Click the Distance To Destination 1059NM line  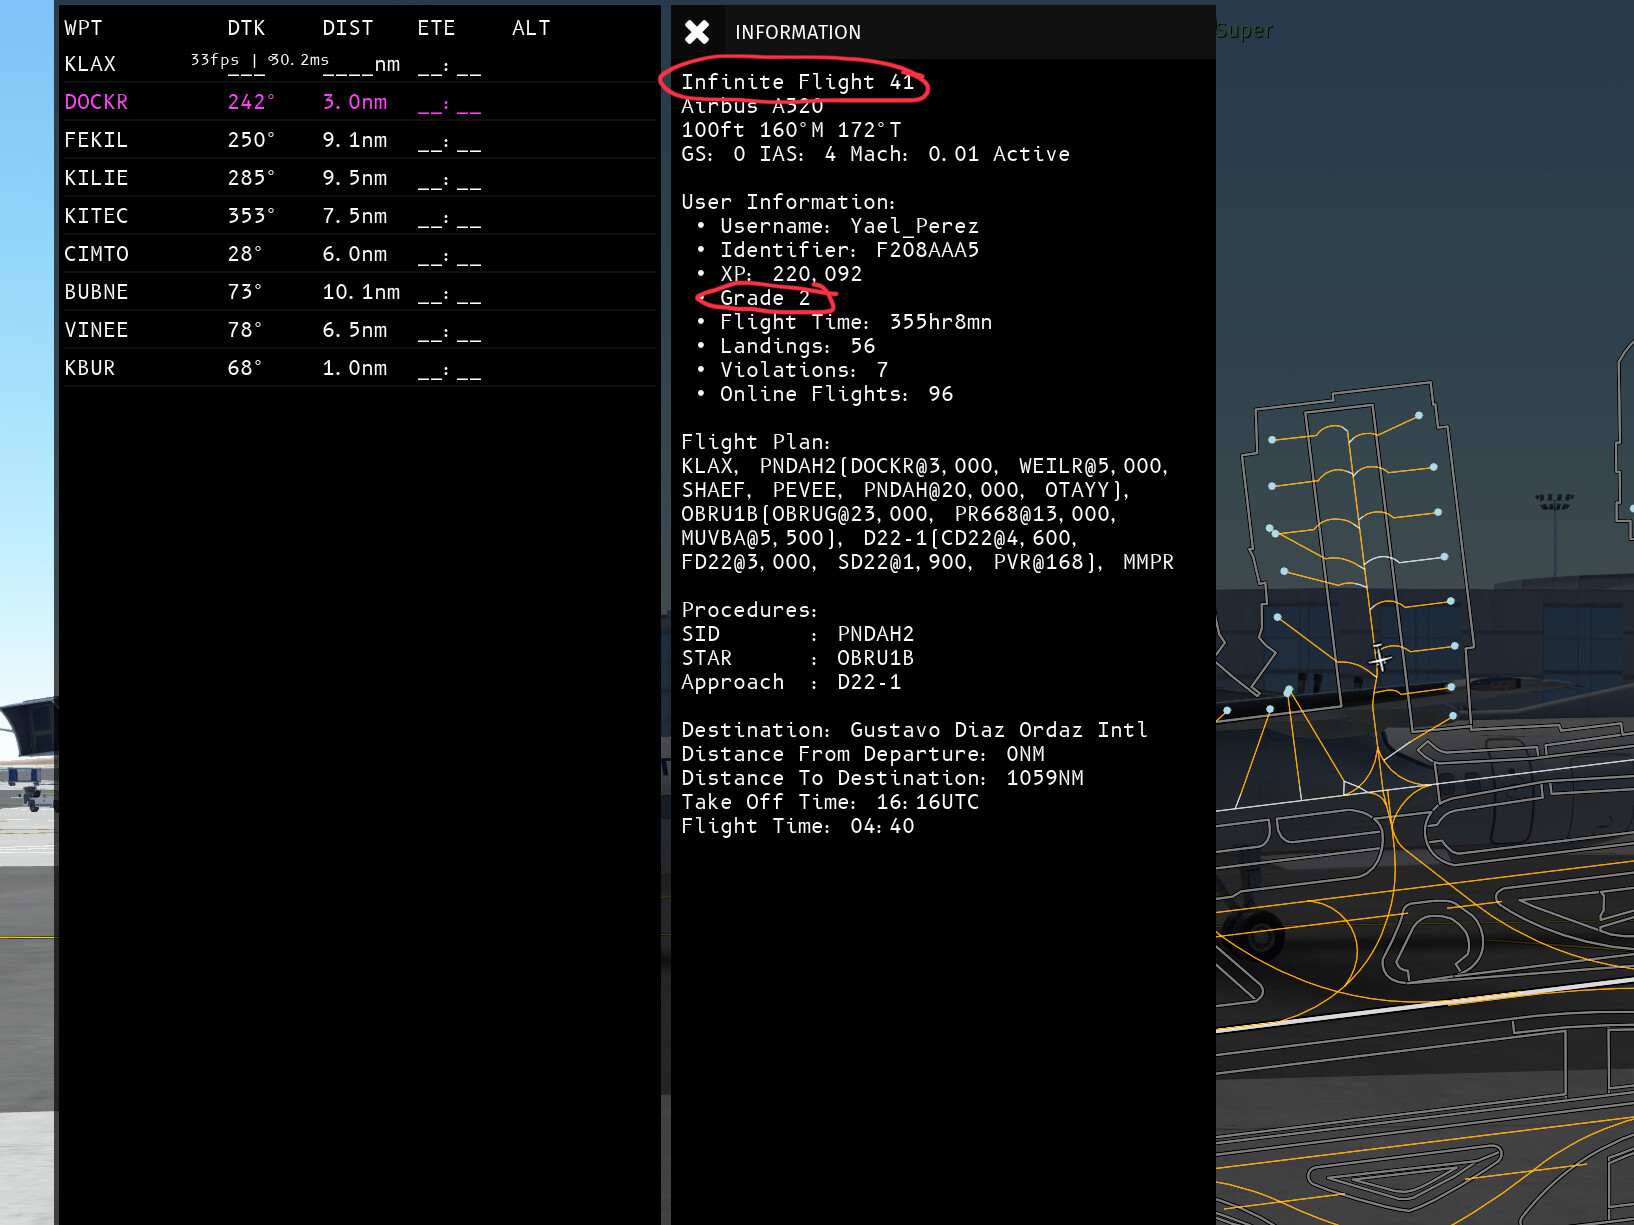tap(882, 778)
